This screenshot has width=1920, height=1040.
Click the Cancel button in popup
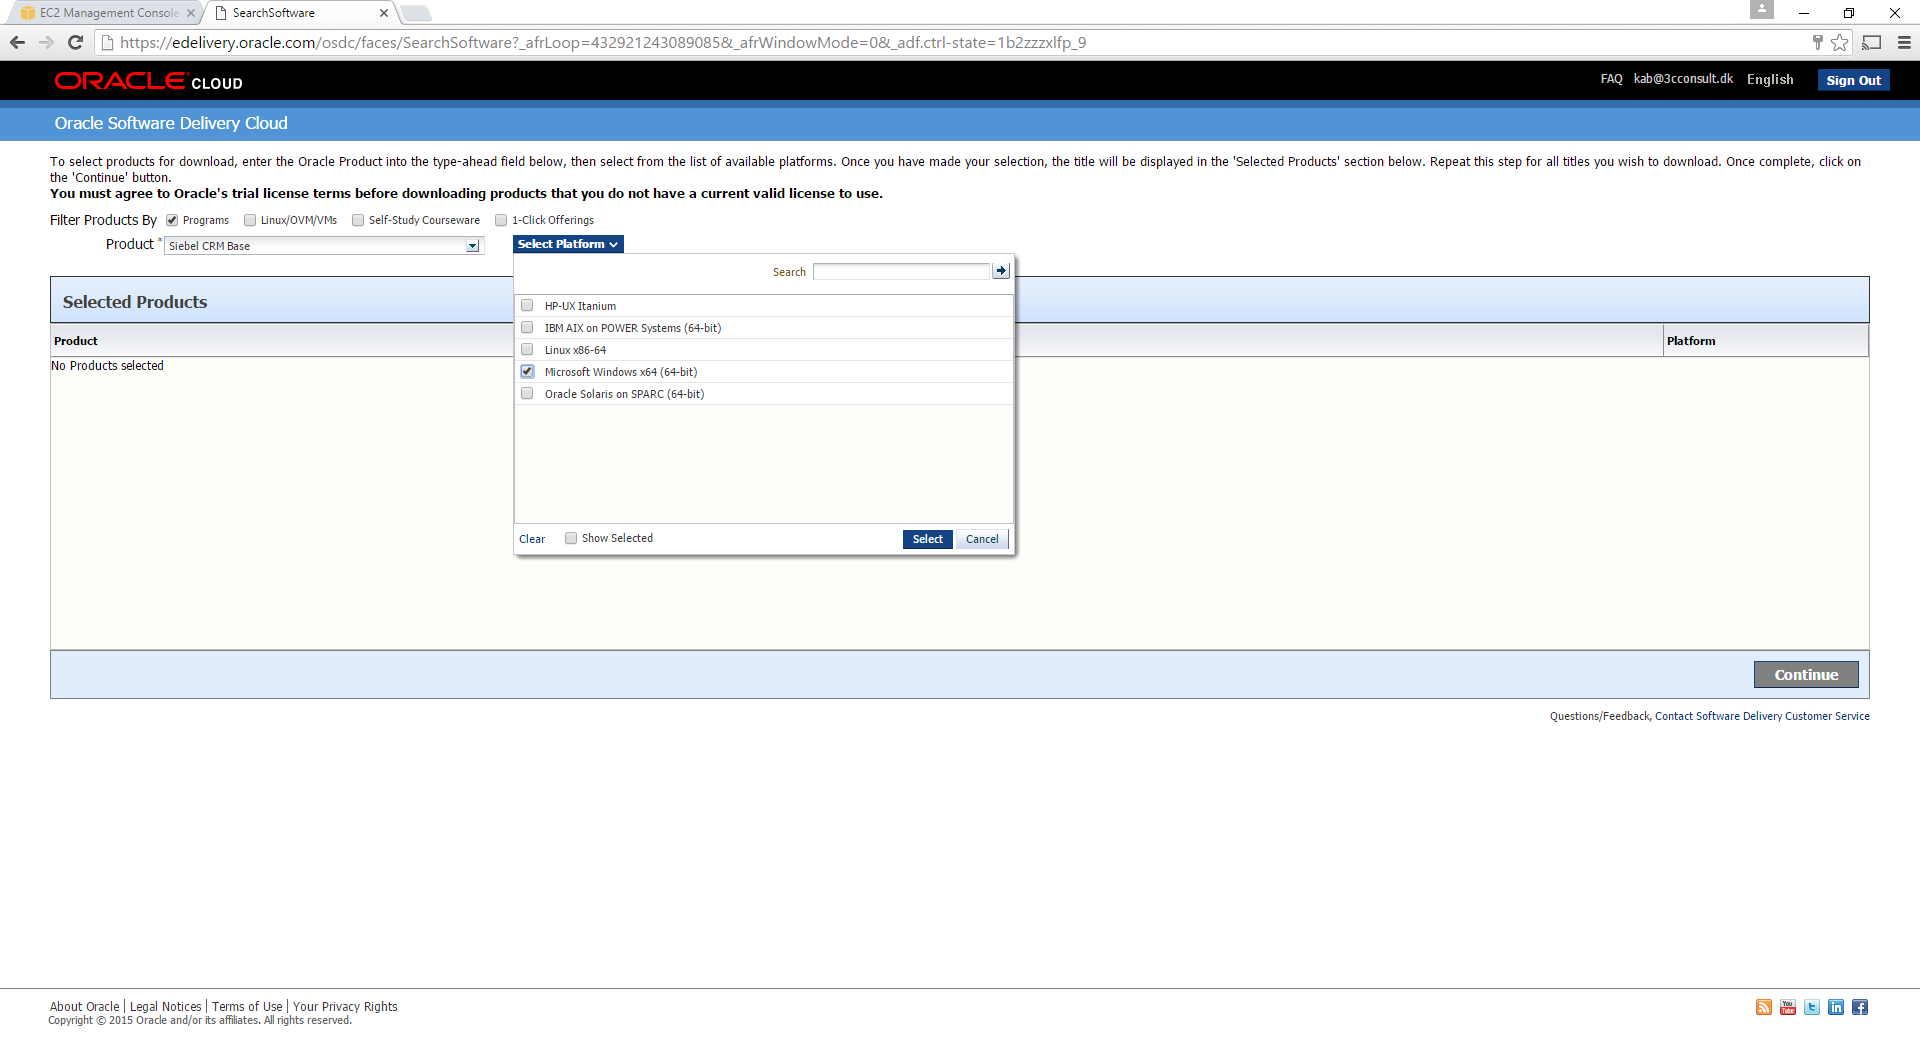point(982,539)
